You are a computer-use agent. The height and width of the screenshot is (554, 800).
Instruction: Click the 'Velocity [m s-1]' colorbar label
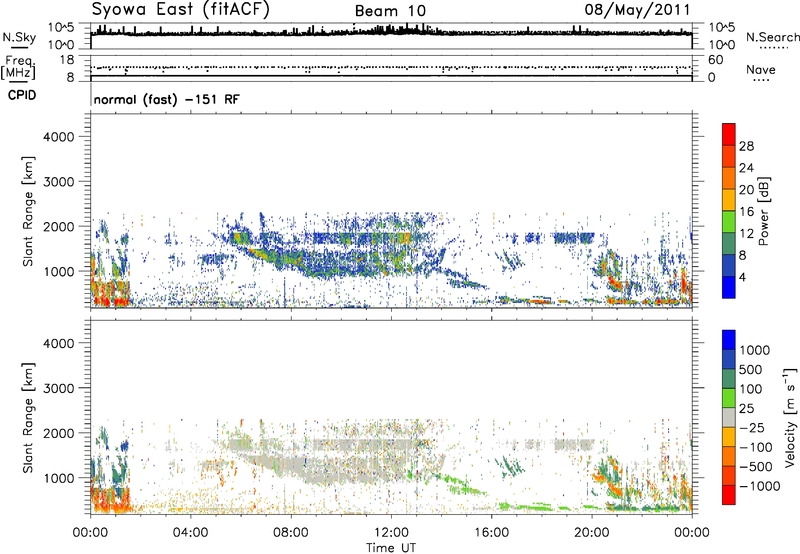(790, 417)
